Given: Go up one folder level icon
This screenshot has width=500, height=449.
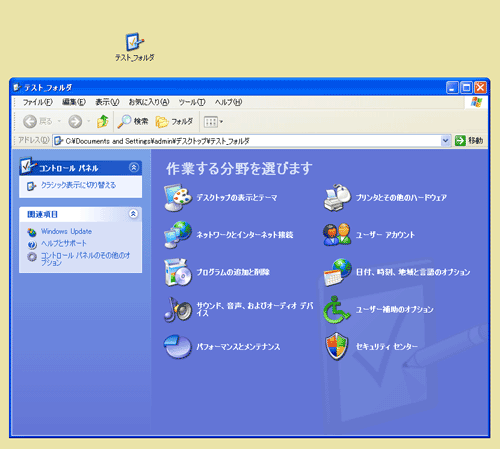Looking at the screenshot, I should (x=103, y=121).
